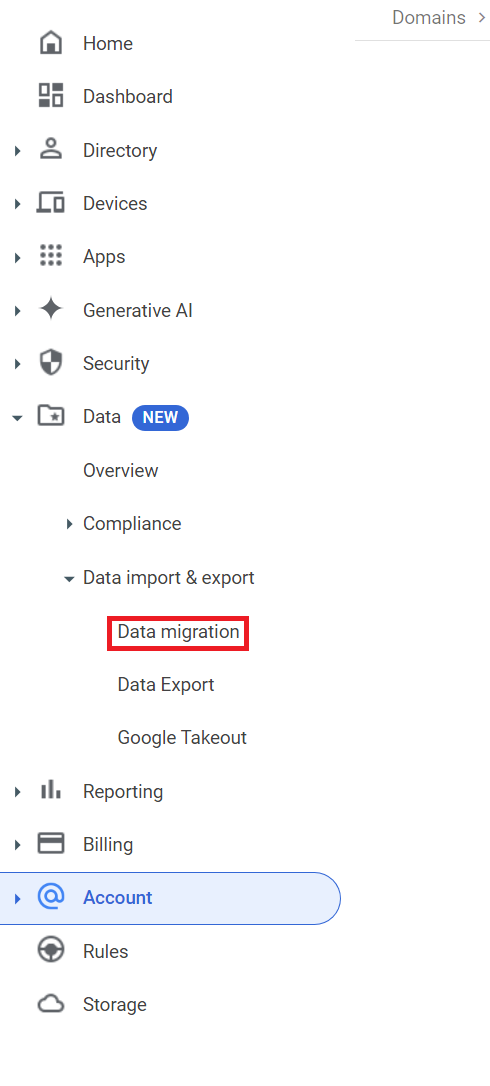Expand the Compliance submenu arrow
490x1086 pixels.
(69, 524)
